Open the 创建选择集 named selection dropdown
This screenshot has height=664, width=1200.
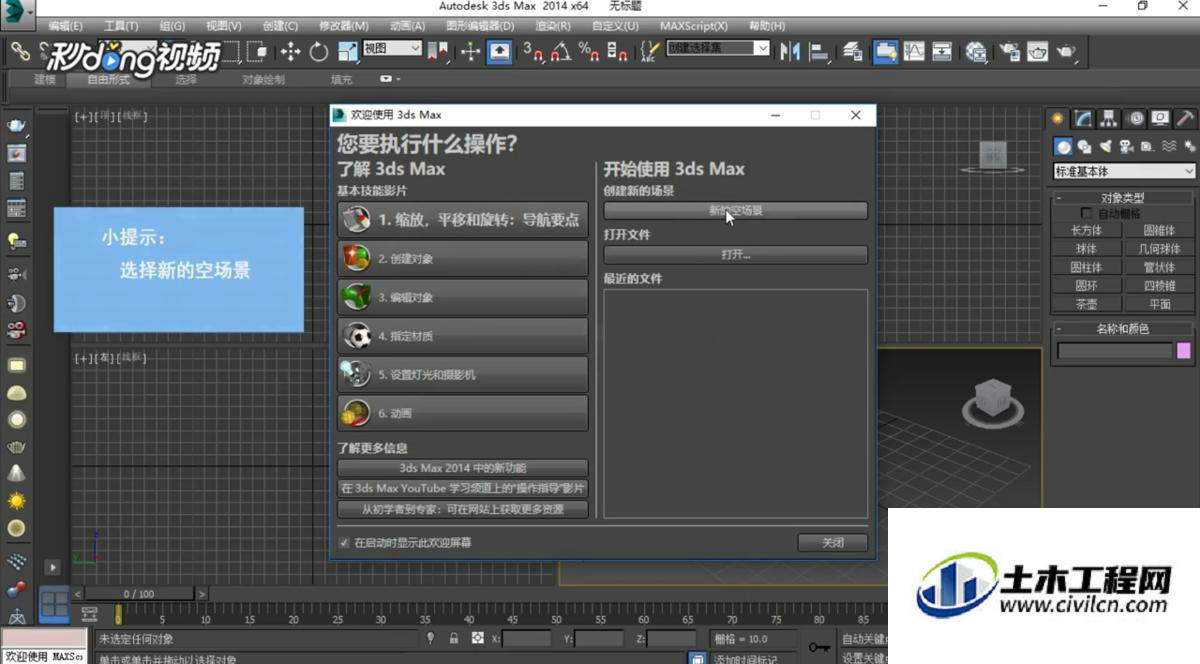tap(719, 48)
